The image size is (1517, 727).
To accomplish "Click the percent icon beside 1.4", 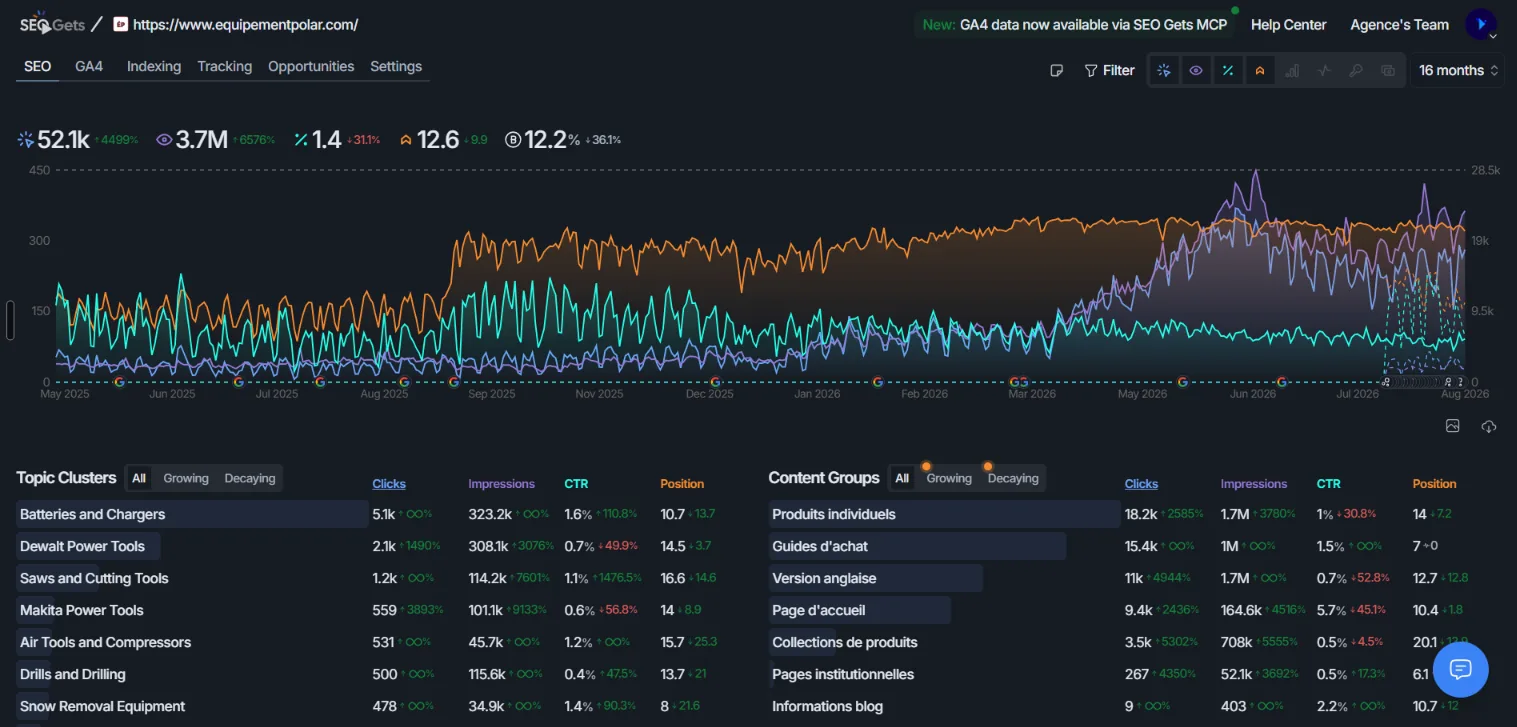I will [x=301, y=140].
